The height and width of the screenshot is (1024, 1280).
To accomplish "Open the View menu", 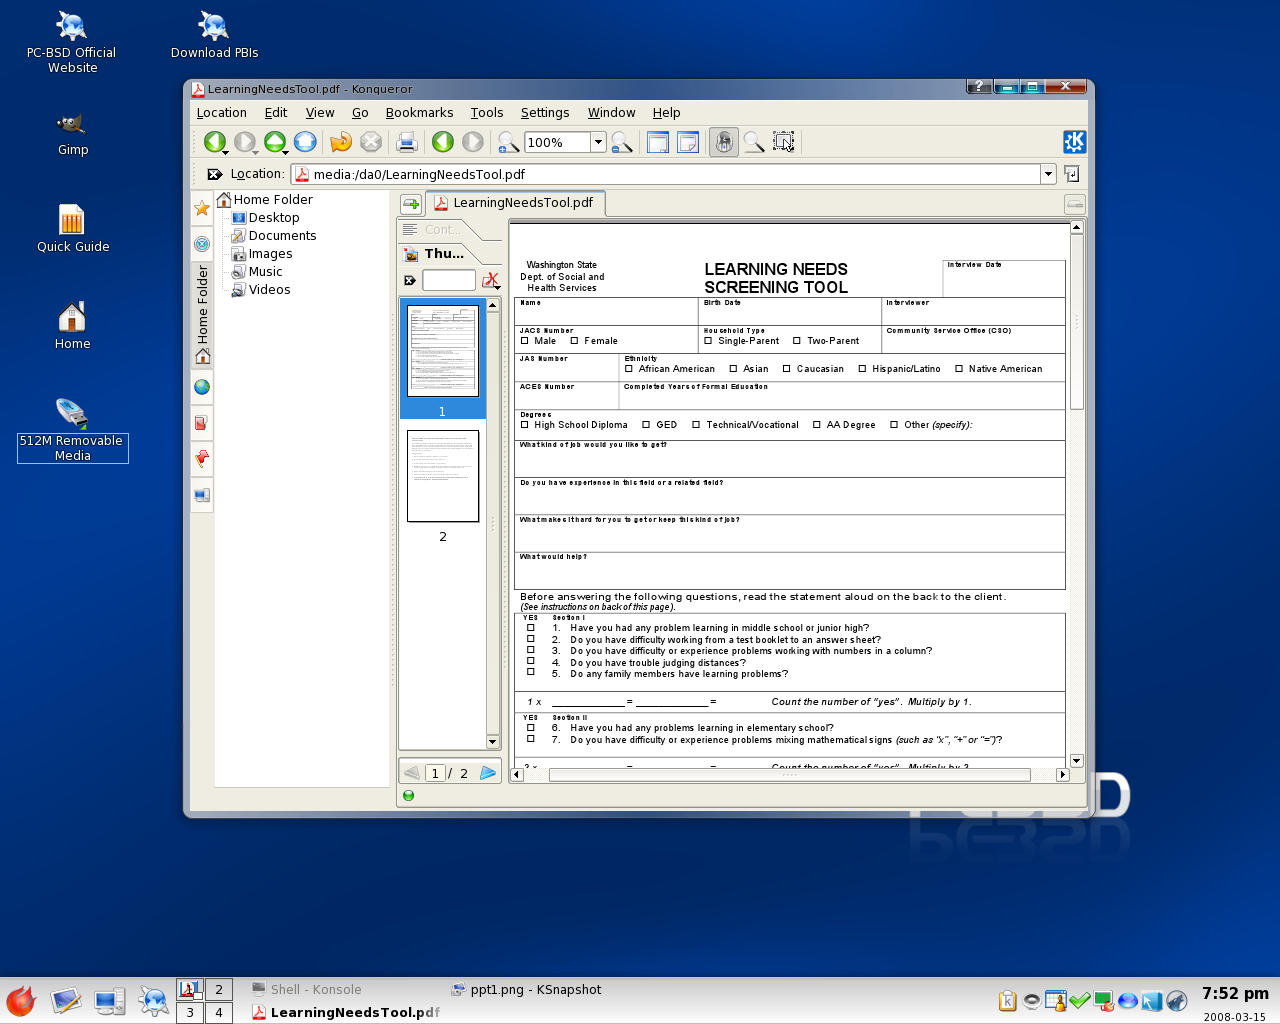I will tap(320, 113).
